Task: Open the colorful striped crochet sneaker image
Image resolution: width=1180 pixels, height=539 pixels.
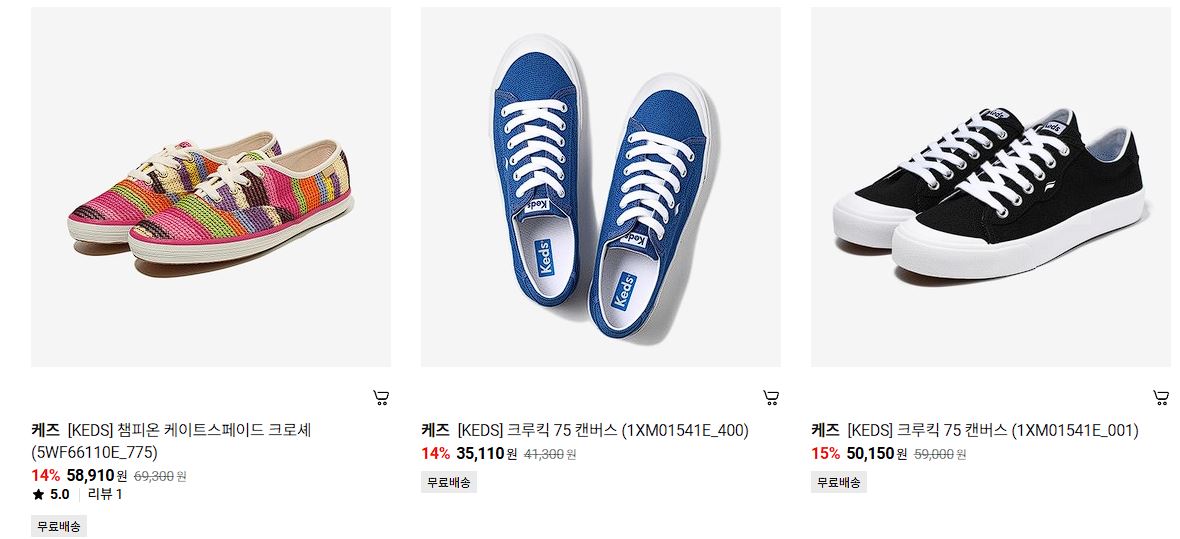Action: 211,187
